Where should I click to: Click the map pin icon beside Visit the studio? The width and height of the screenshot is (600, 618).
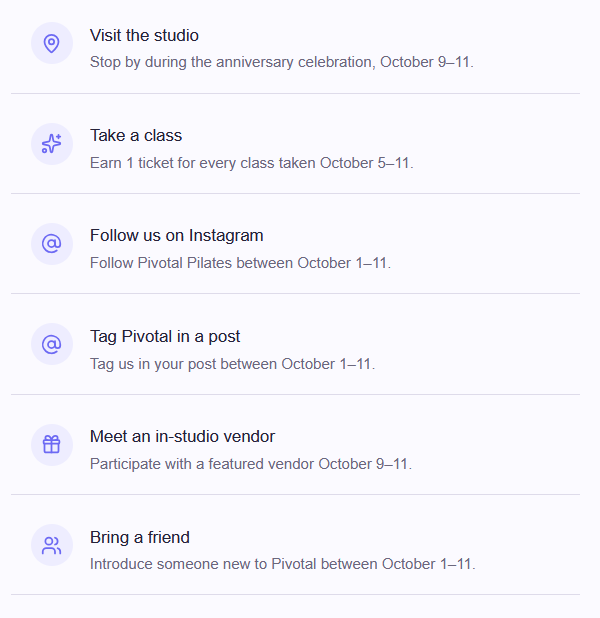52,43
